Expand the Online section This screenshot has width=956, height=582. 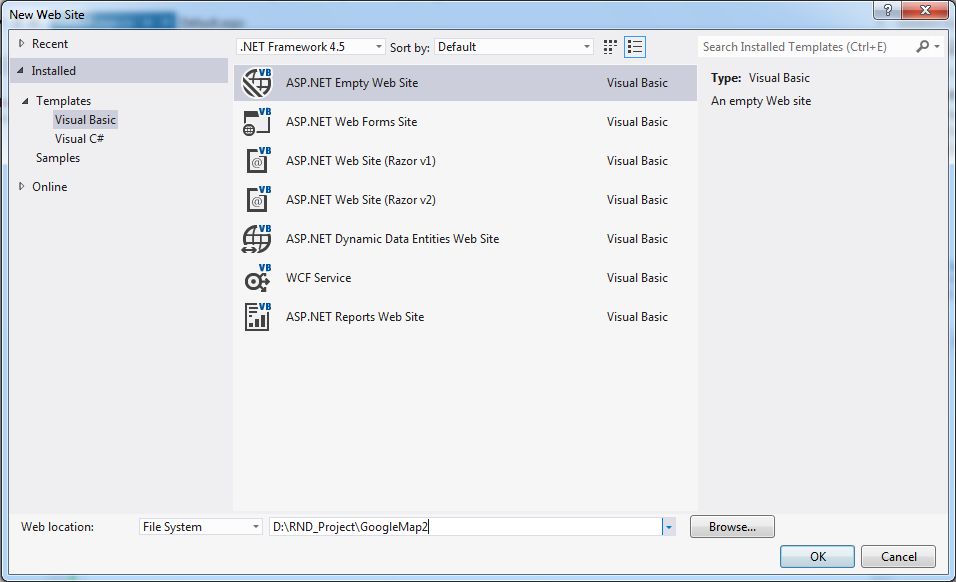(21, 186)
